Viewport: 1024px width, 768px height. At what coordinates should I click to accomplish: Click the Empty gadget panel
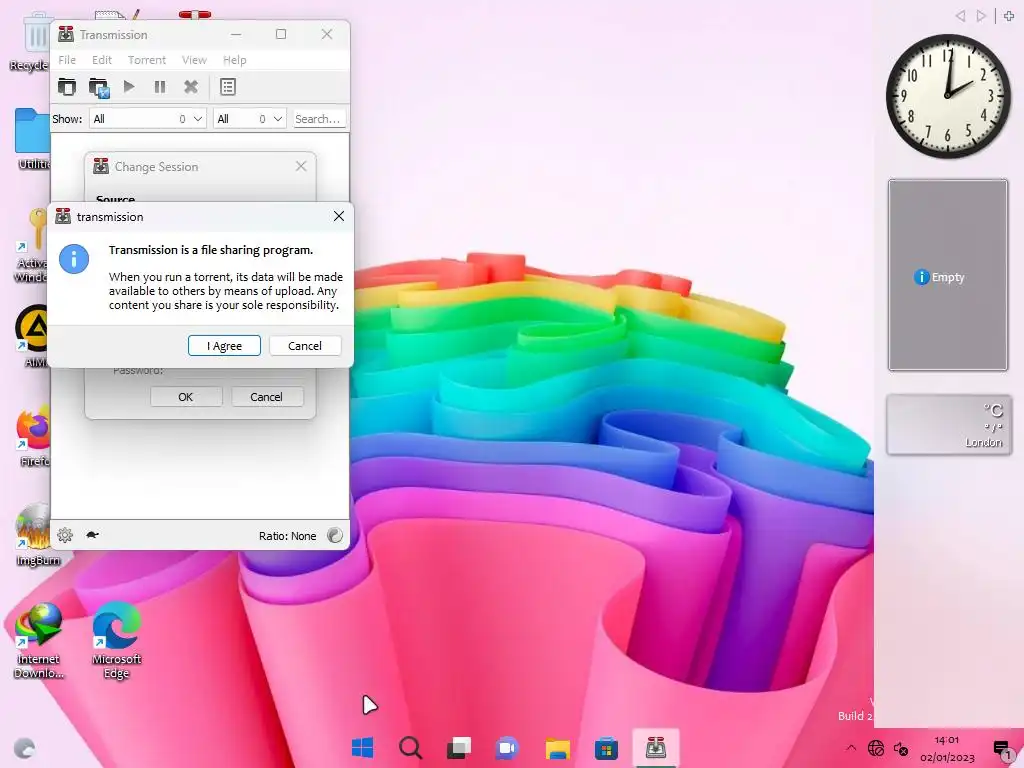(948, 275)
